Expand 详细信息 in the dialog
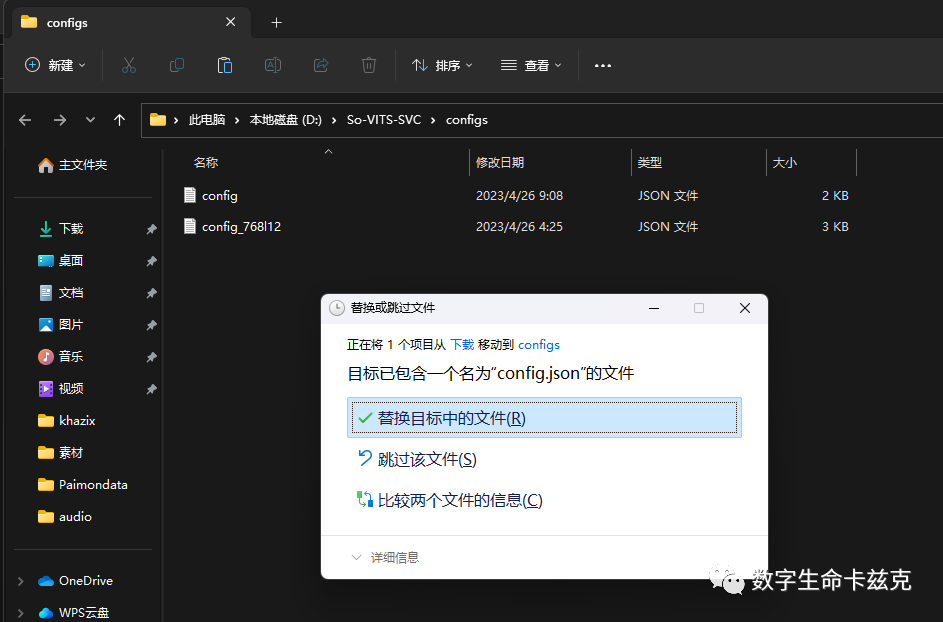Image resolution: width=943 pixels, height=622 pixels. [385, 558]
